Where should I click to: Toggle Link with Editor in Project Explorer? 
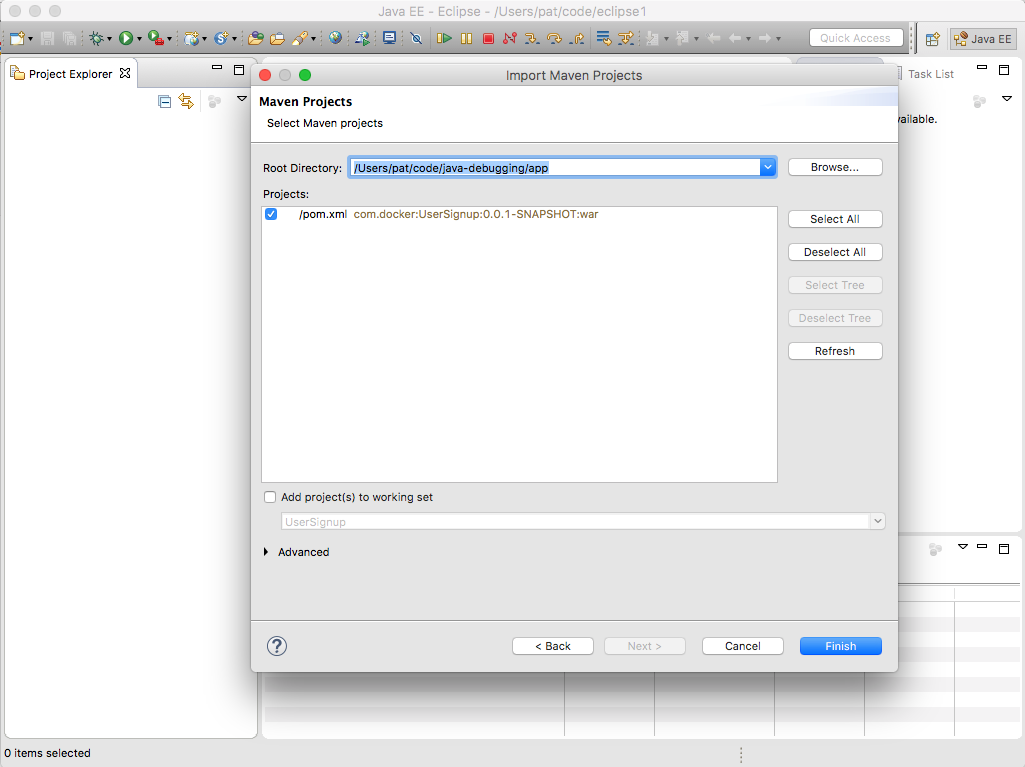pos(186,101)
